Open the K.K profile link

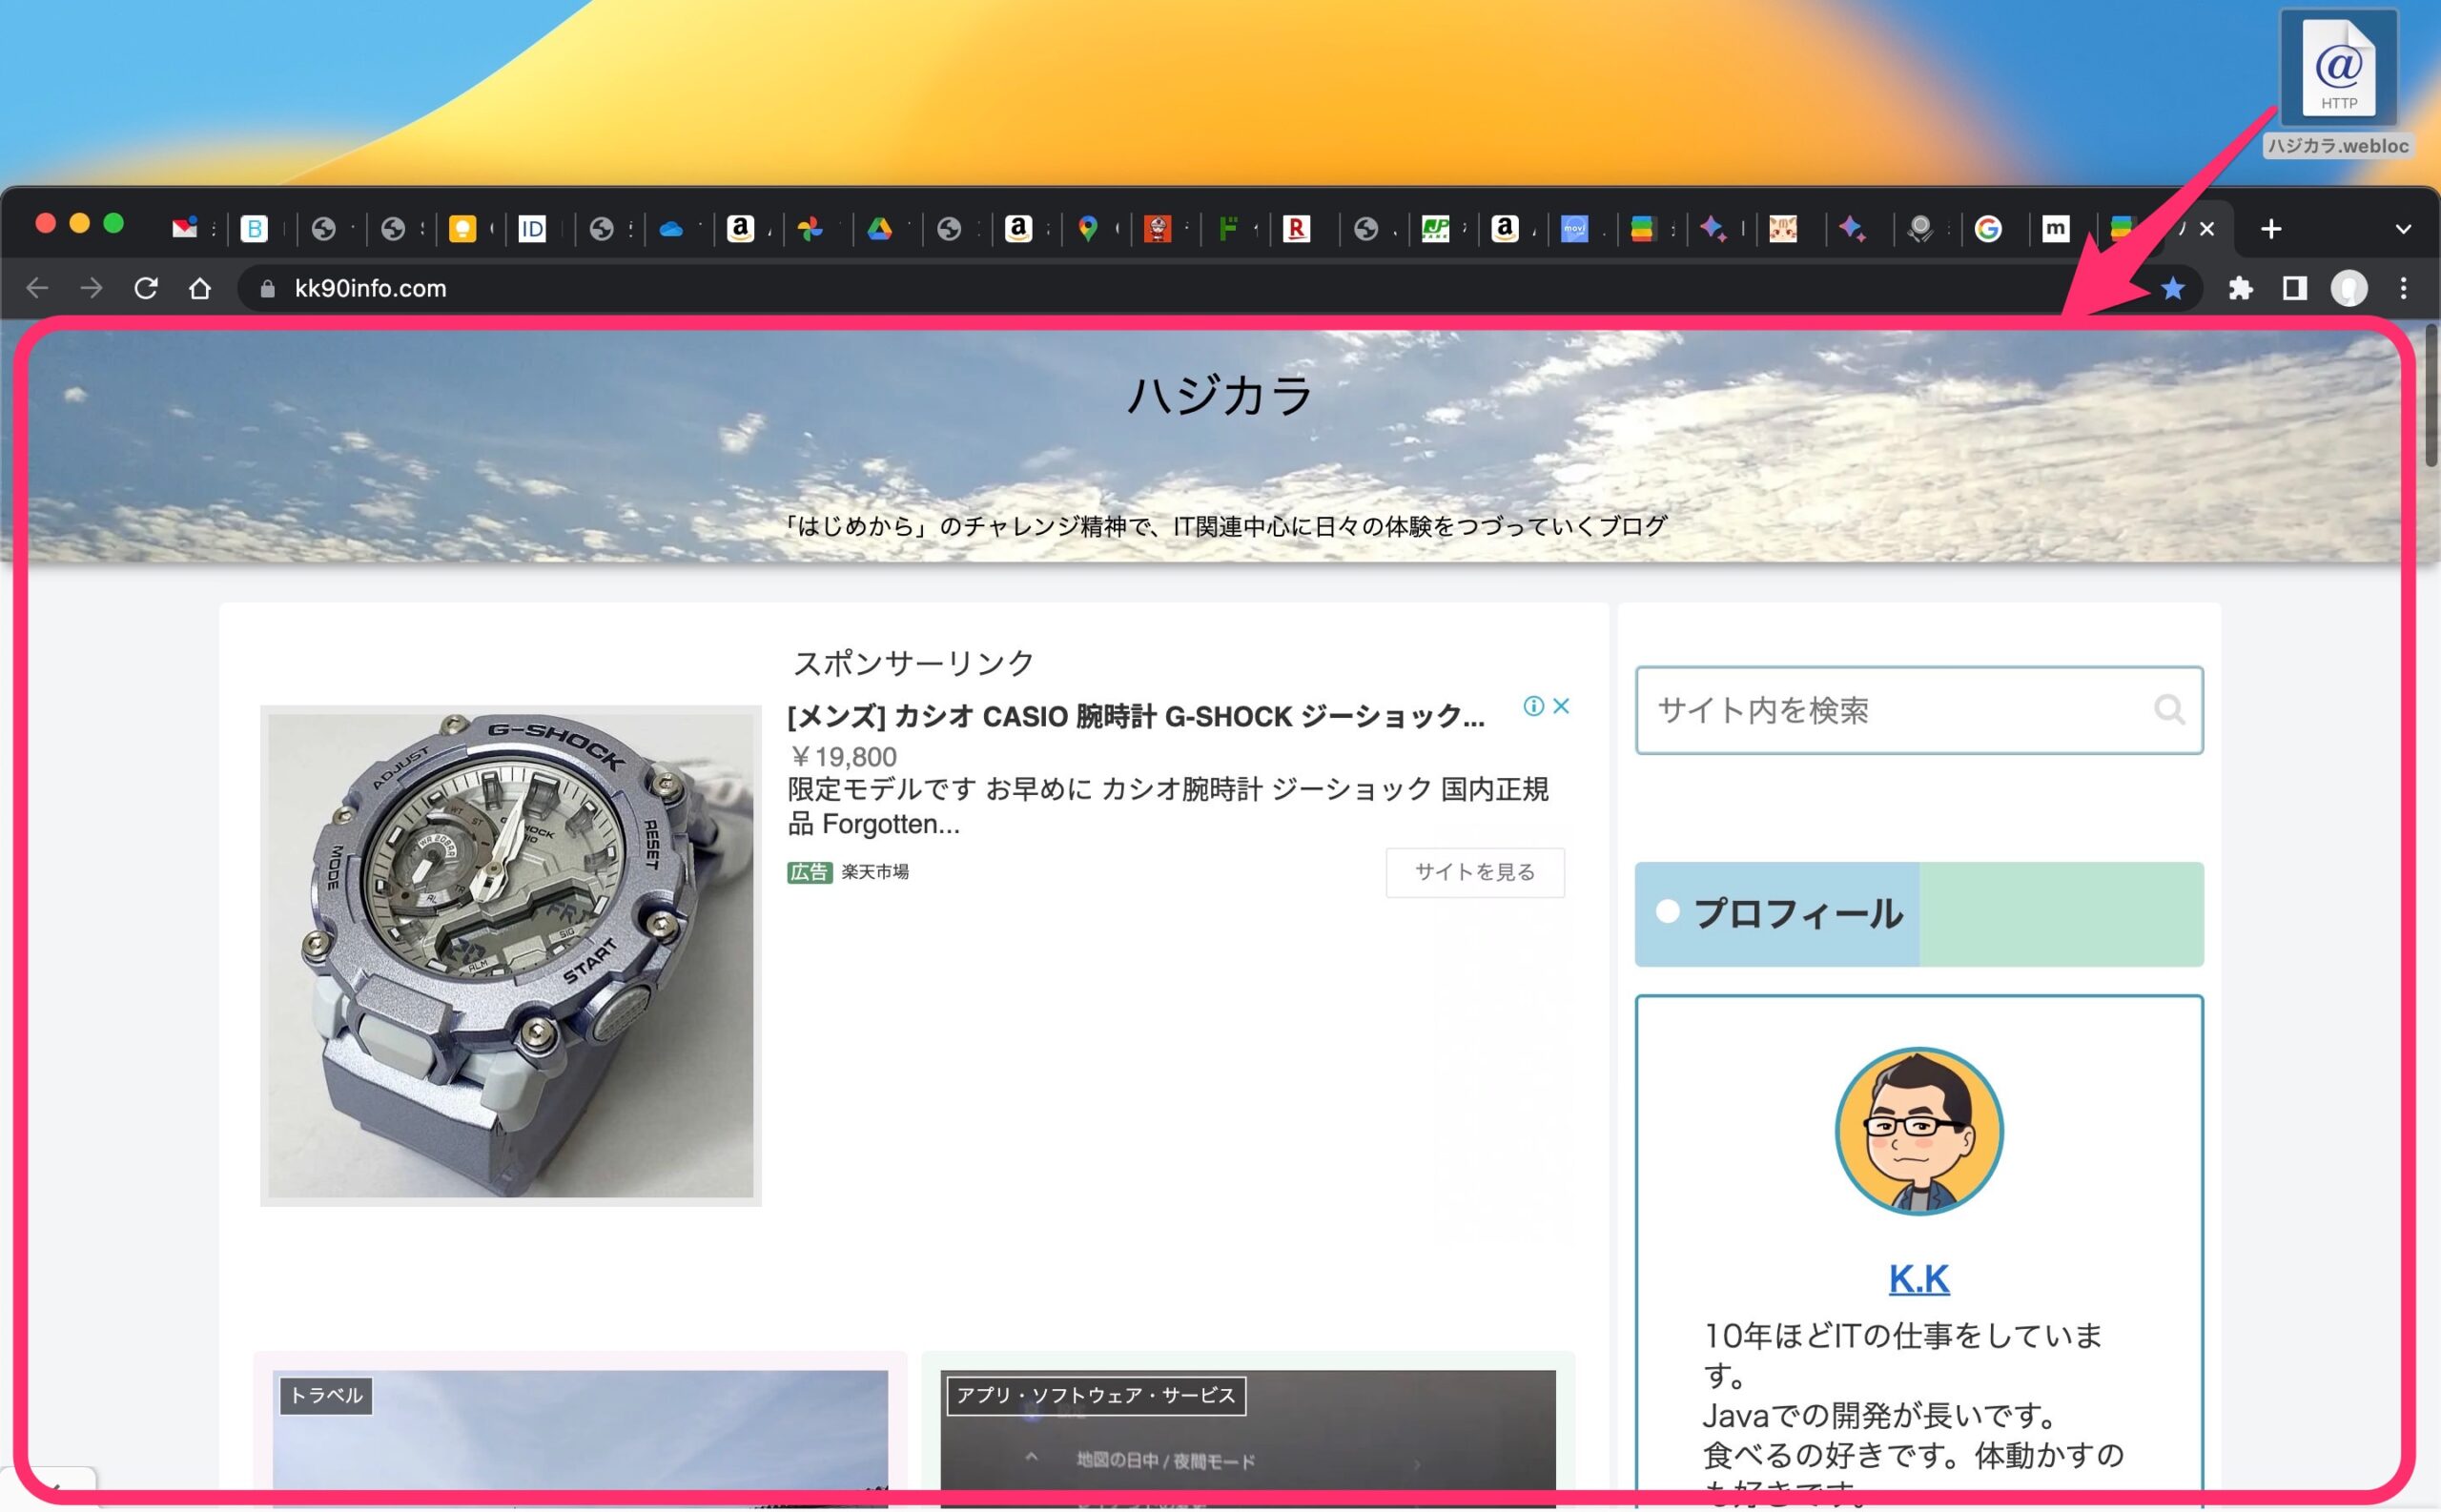click(1919, 1279)
